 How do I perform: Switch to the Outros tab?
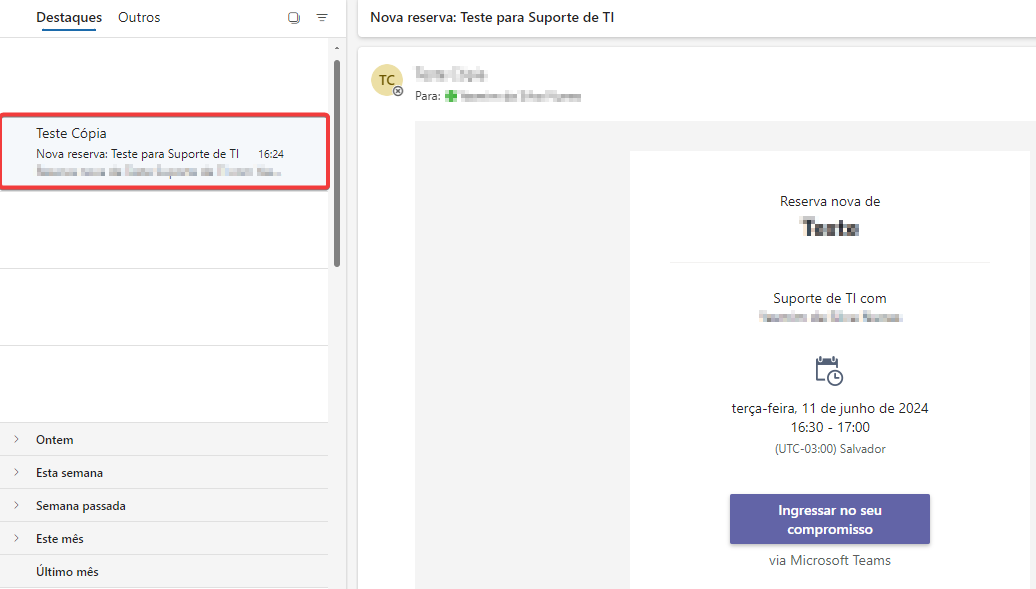click(139, 17)
